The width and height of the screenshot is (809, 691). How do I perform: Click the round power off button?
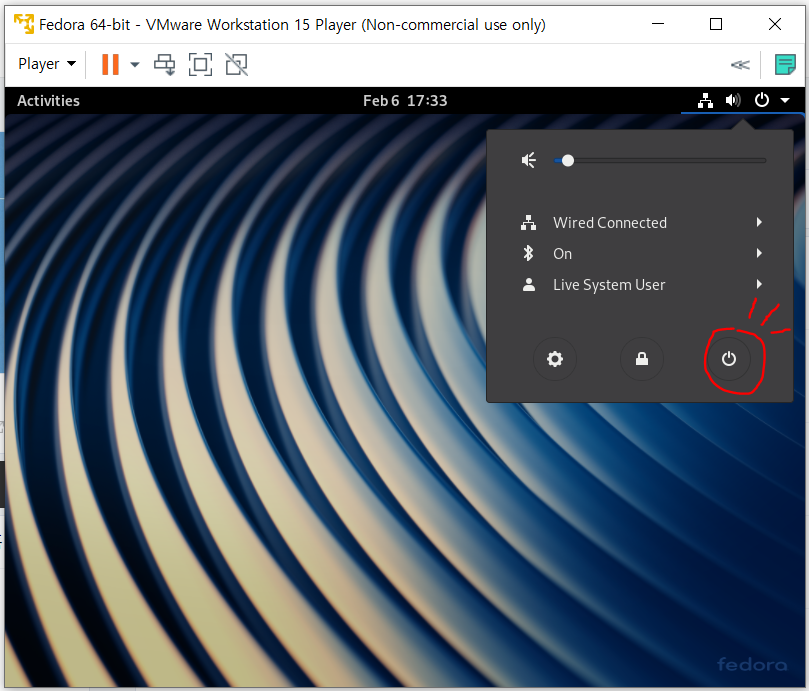729,359
